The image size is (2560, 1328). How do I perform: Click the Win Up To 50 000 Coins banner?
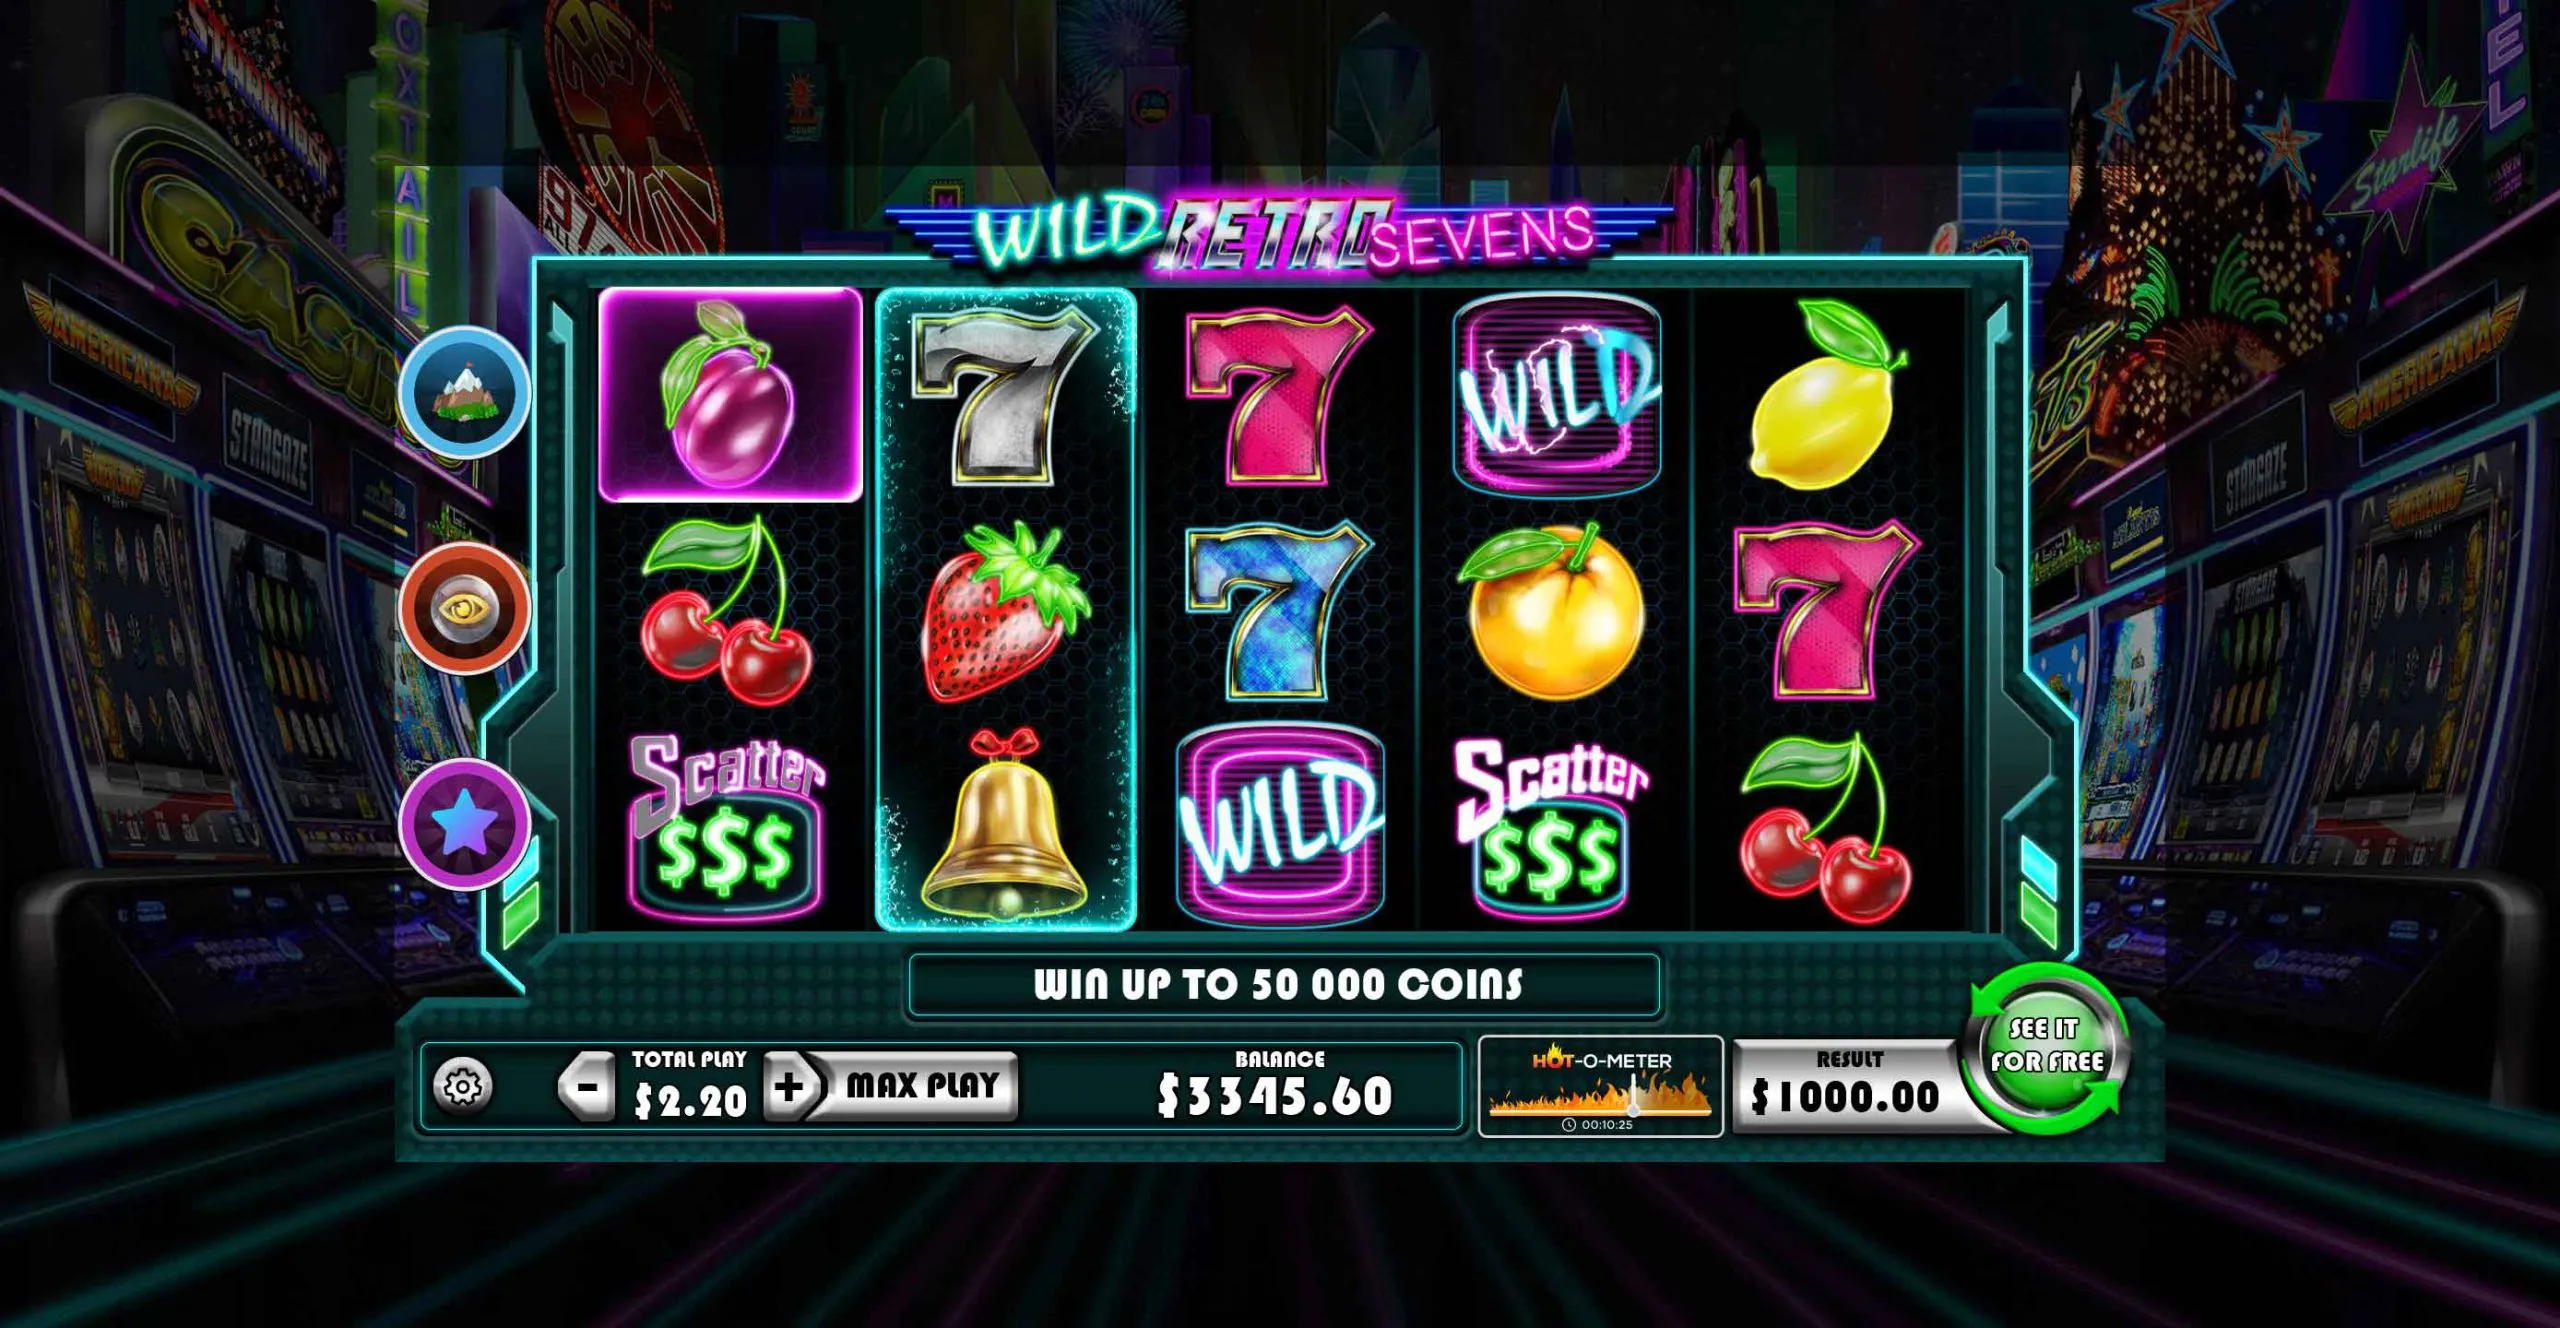(1284, 985)
